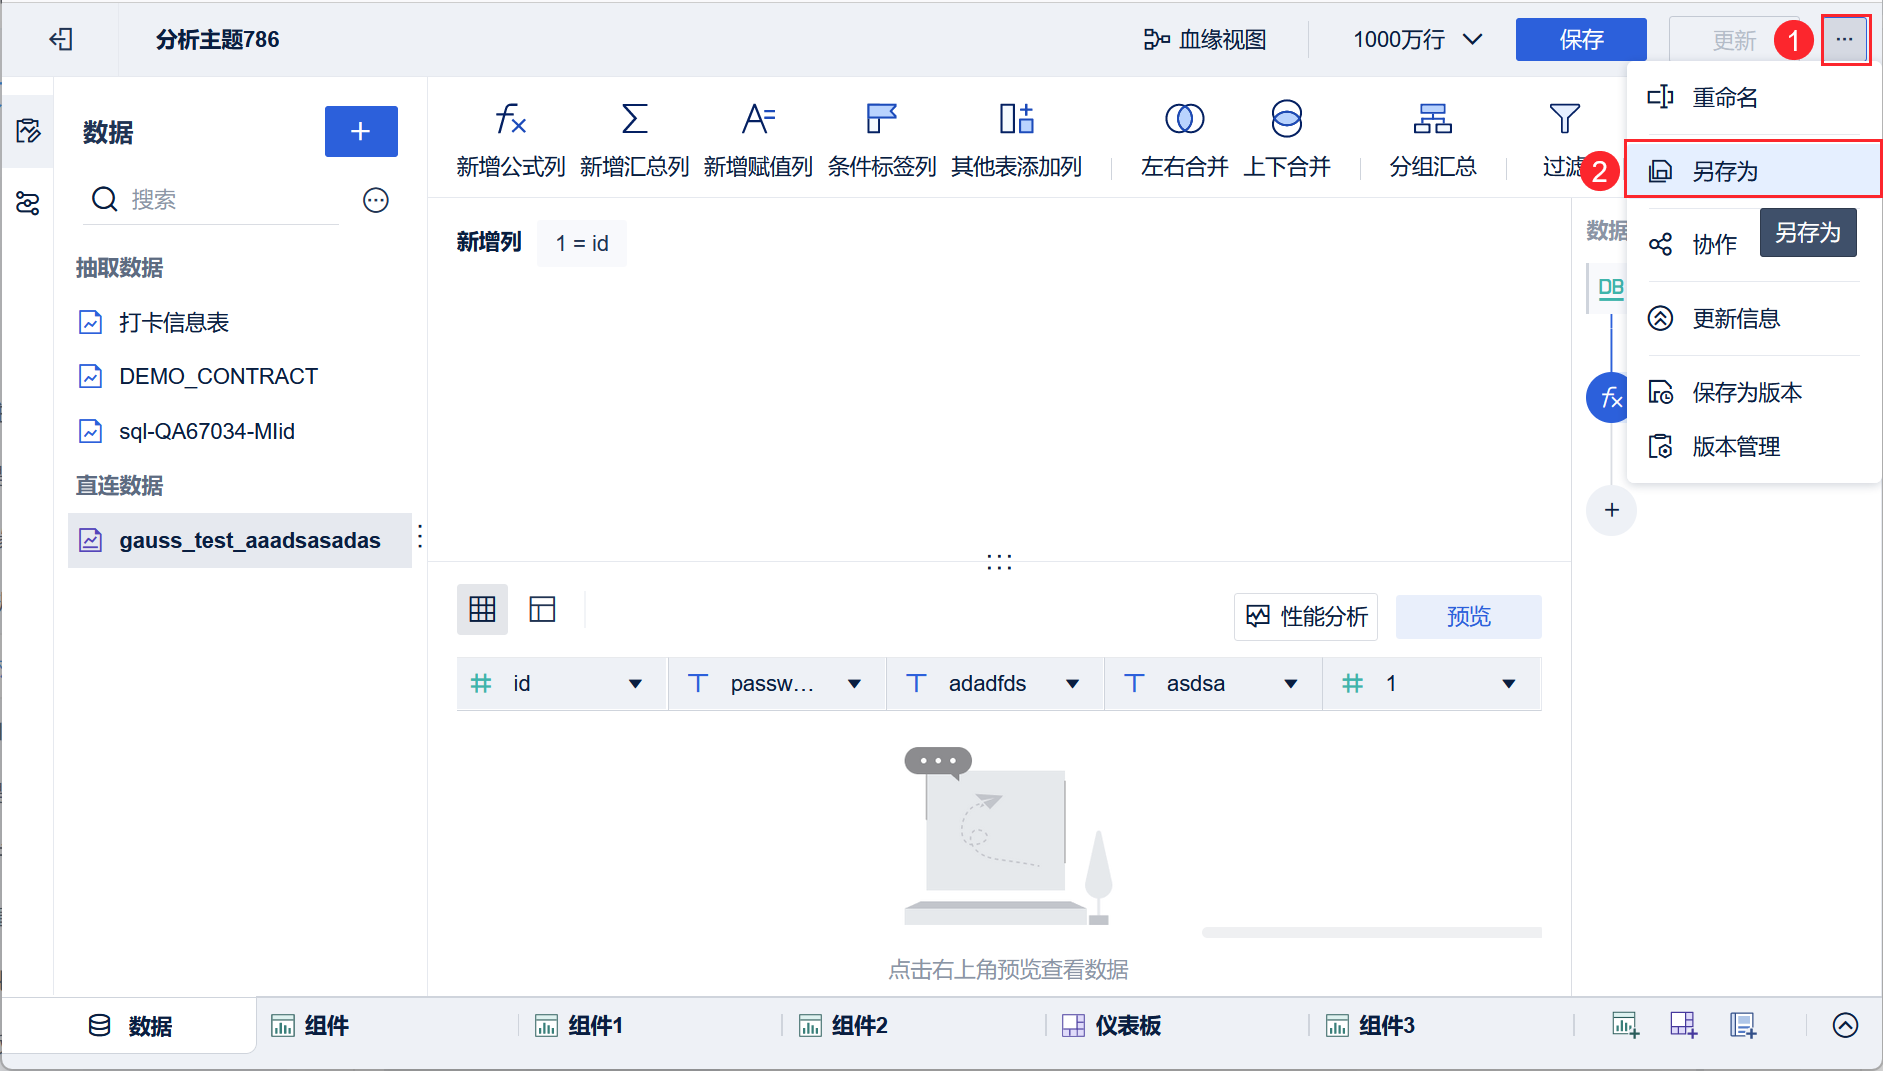Screen dimensions: 1883x1071
Task: Click the 分组汇总 tool
Action: click(x=1433, y=139)
